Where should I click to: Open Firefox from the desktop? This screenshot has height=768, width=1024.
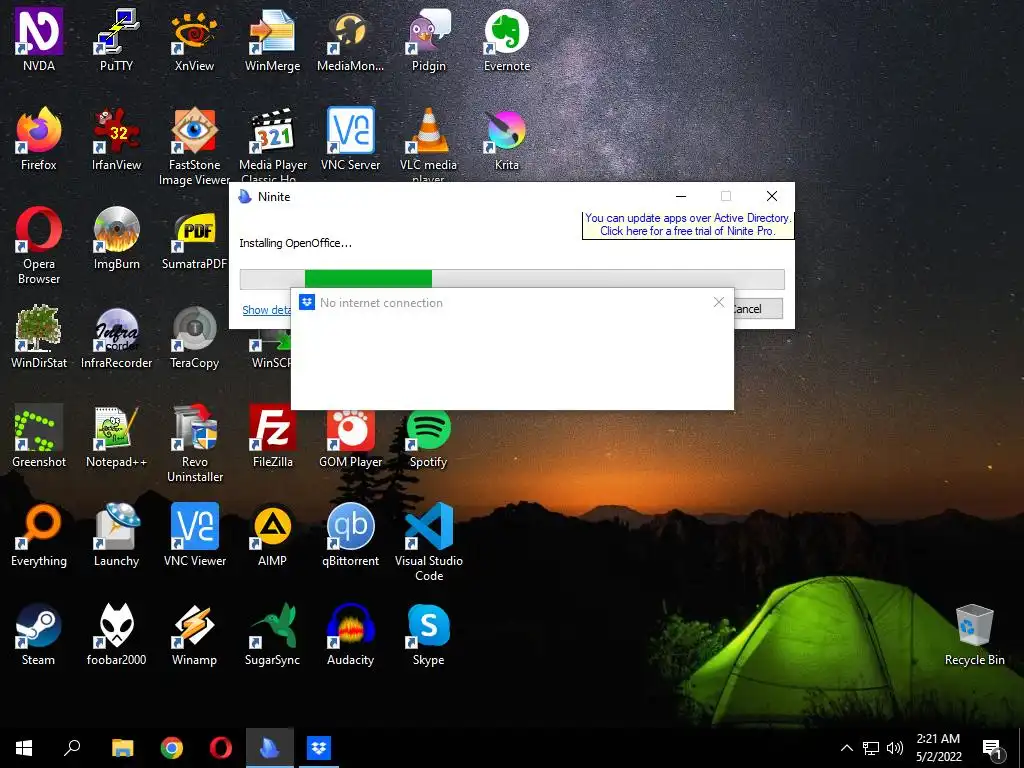tap(39, 138)
